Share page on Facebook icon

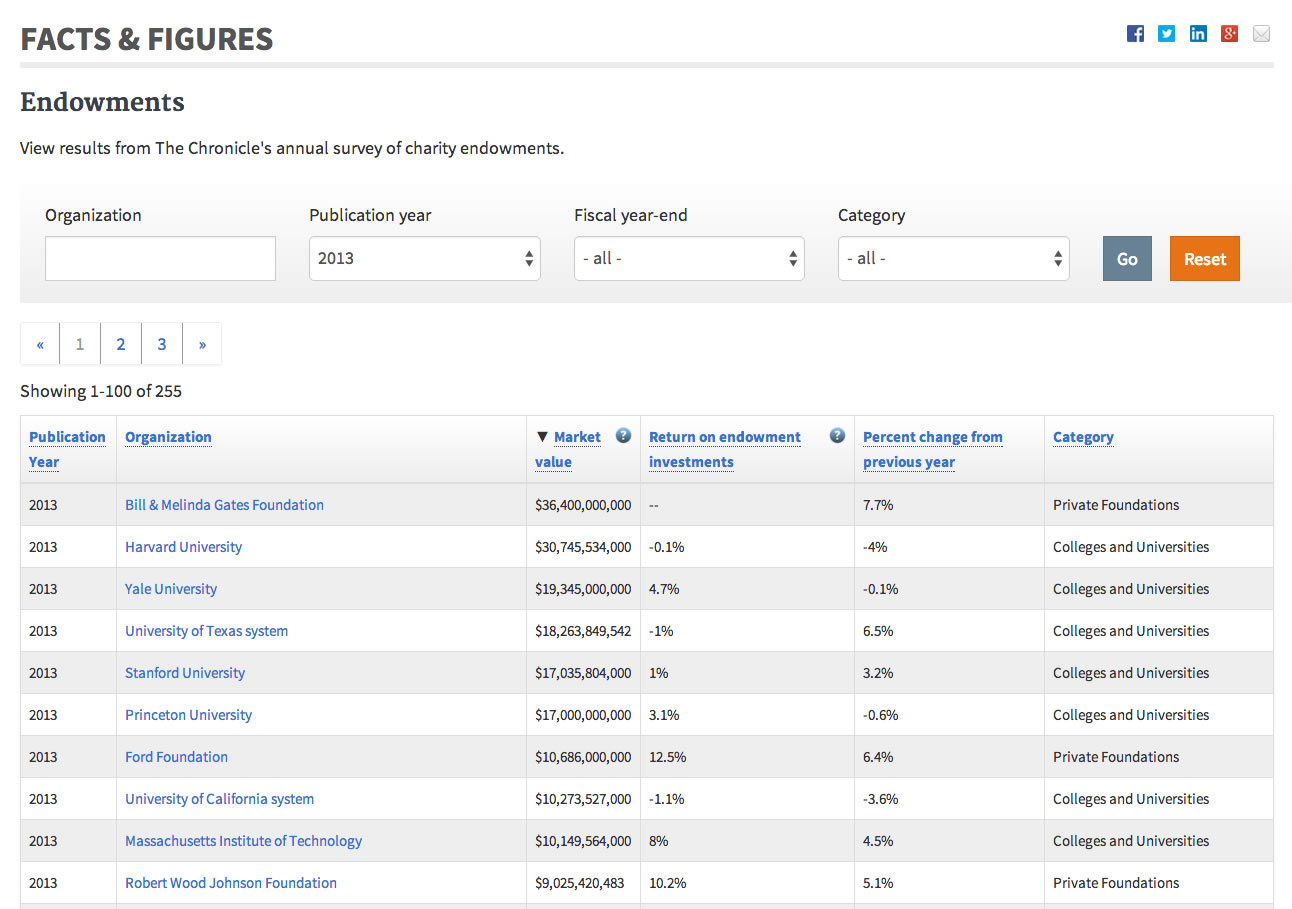(1135, 34)
